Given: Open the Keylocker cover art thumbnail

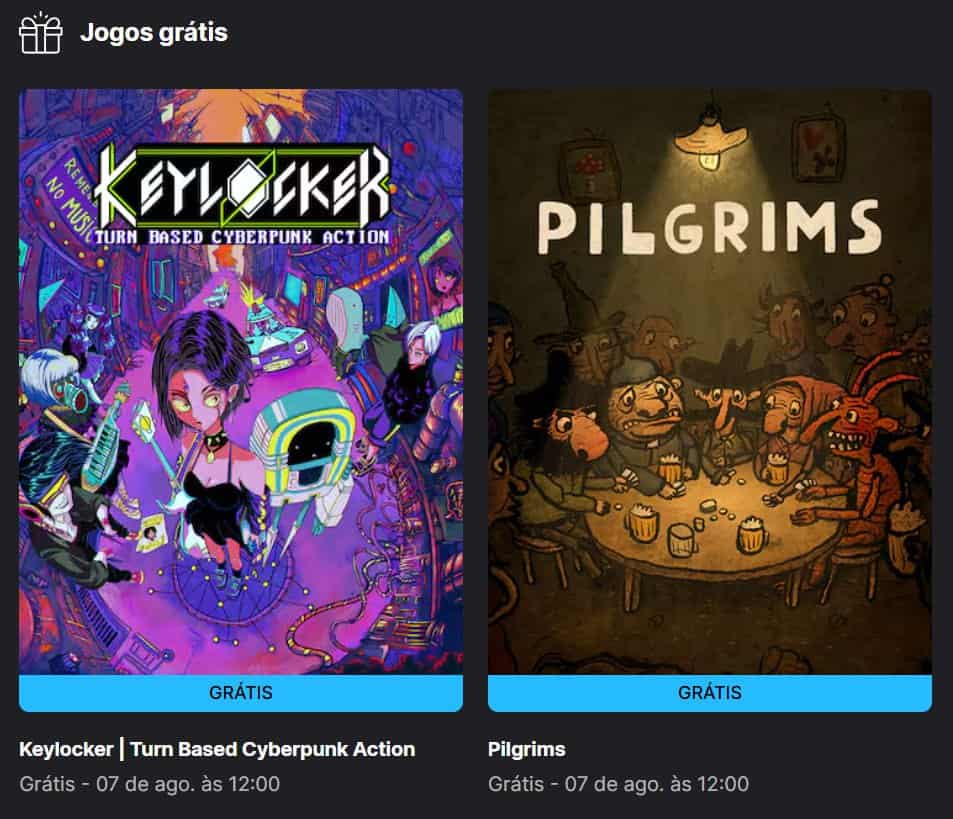Looking at the screenshot, I should (x=241, y=382).
